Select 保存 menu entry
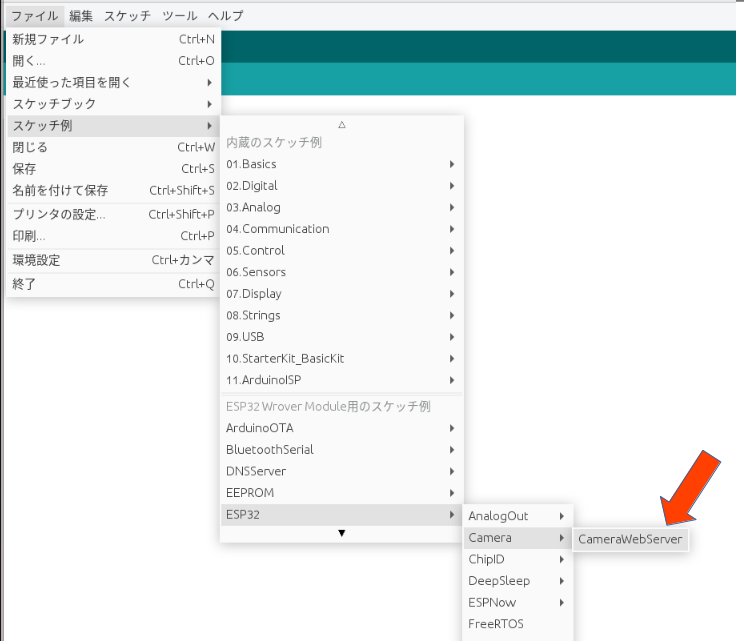This screenshot has width=744, height=641. 113,169
